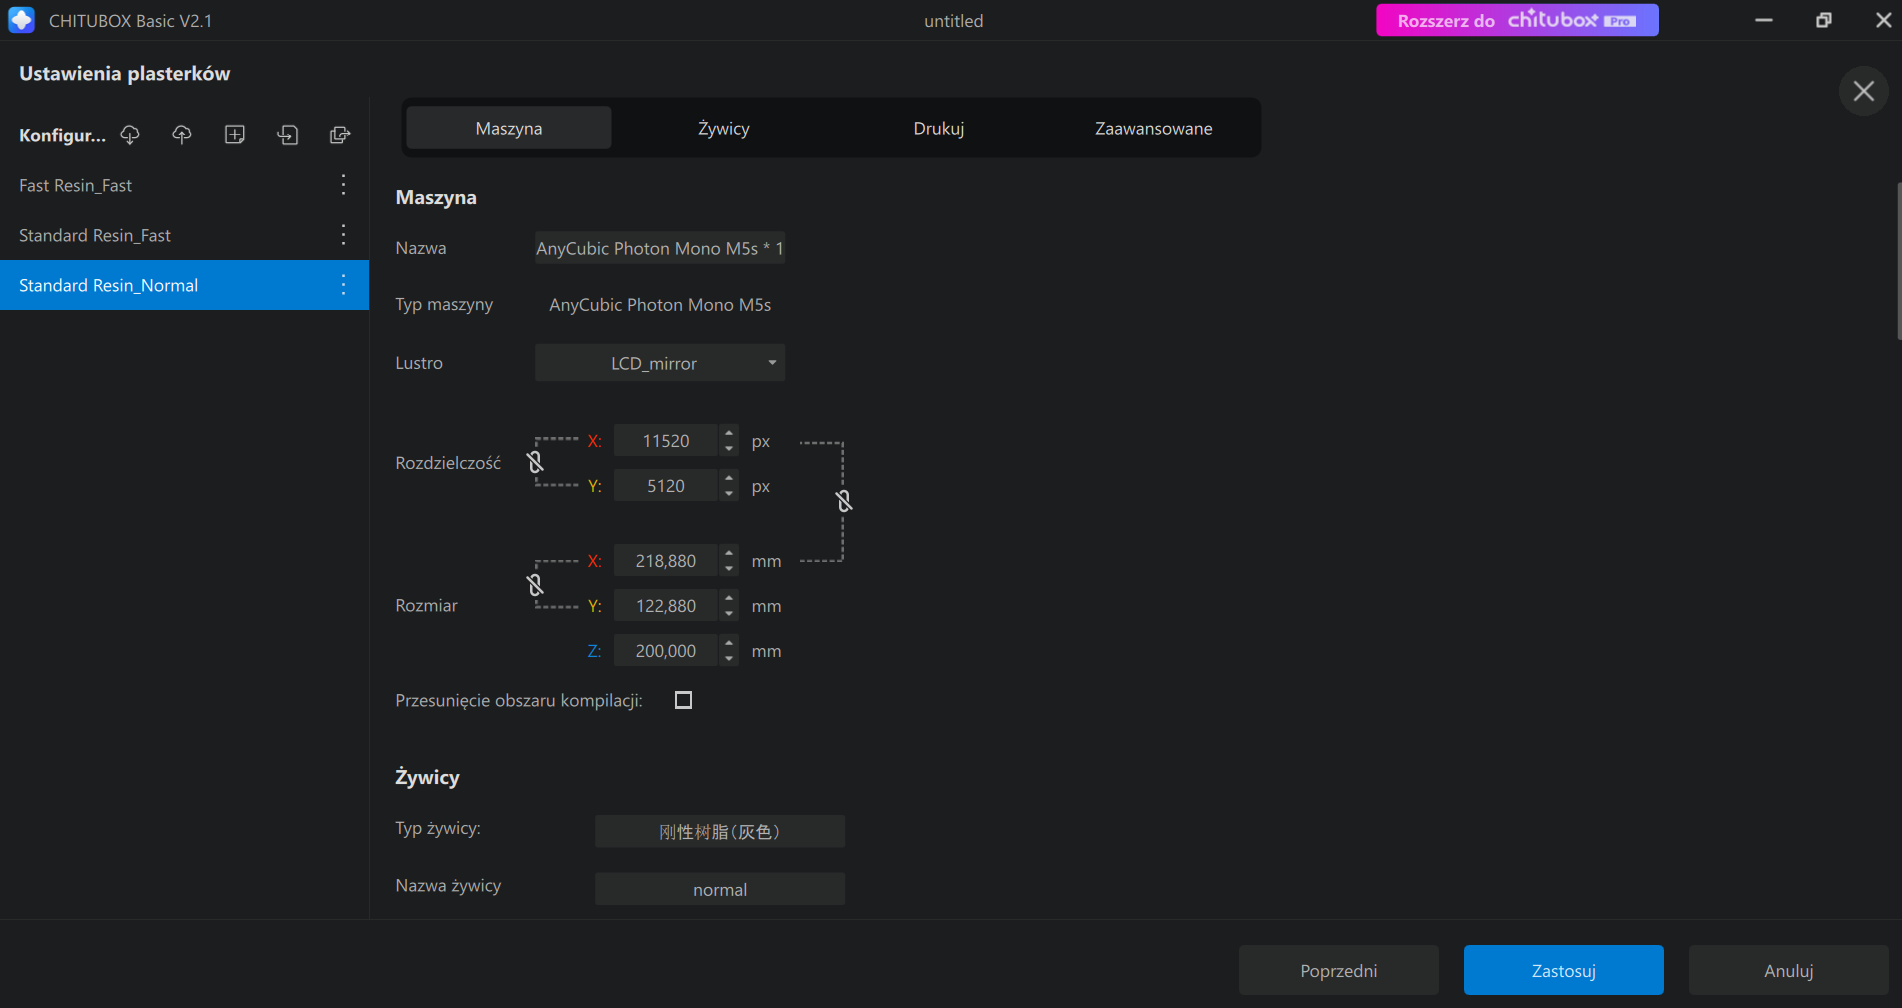The height and width of the screenshot is (1008, 1902).
Task: Click resolution Y field 5120
Action: click(666, 486)
